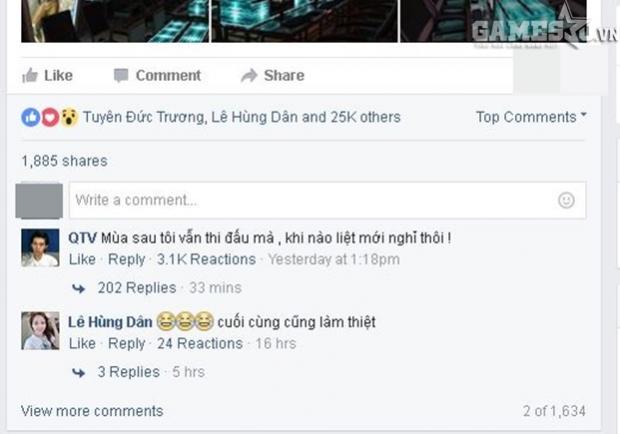View the 3.1K Reactions list
620x434 pixels.
(206, 259)
